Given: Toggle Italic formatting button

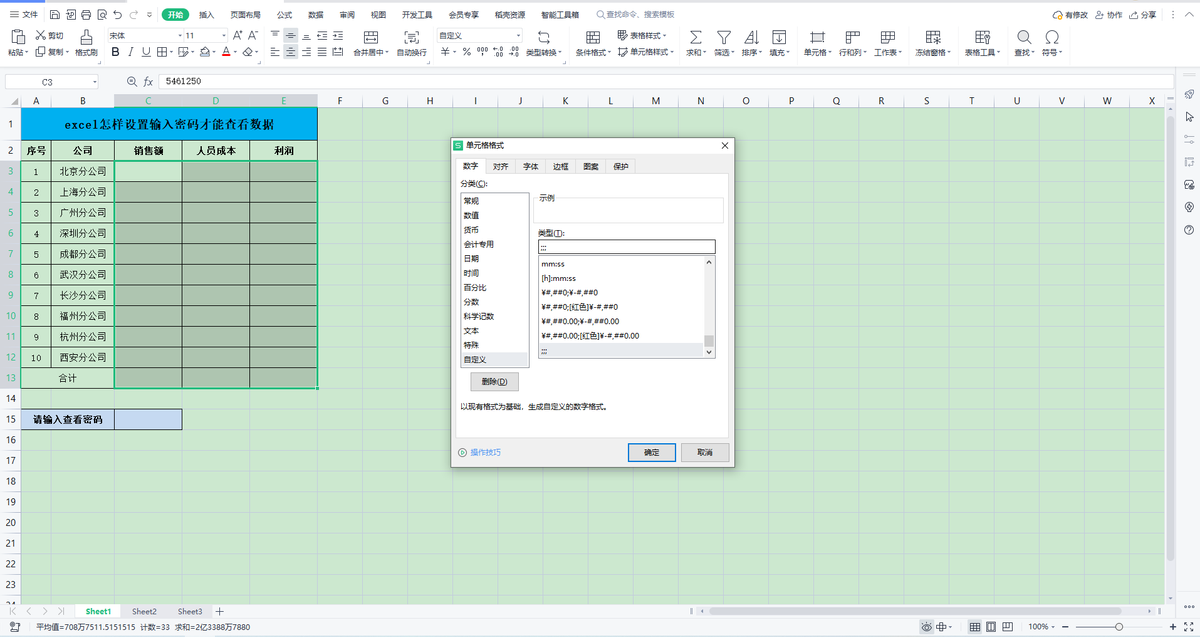Looking at the screenshot, I should coord(131,52).
